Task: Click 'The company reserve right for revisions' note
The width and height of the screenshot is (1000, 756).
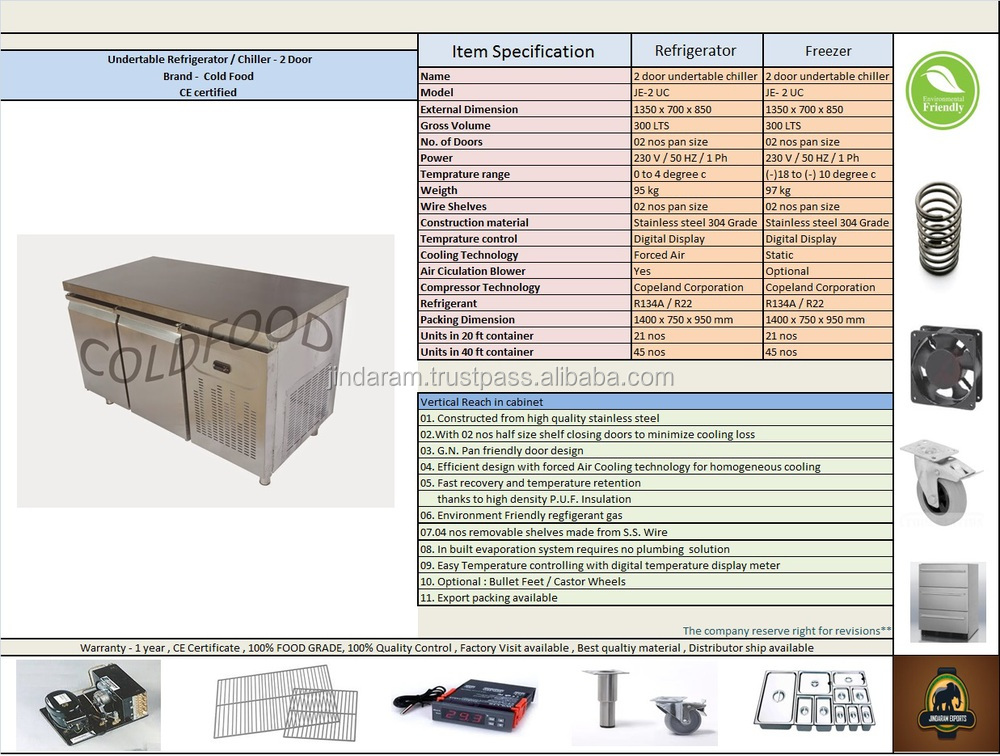Action: tap(787, 631)
